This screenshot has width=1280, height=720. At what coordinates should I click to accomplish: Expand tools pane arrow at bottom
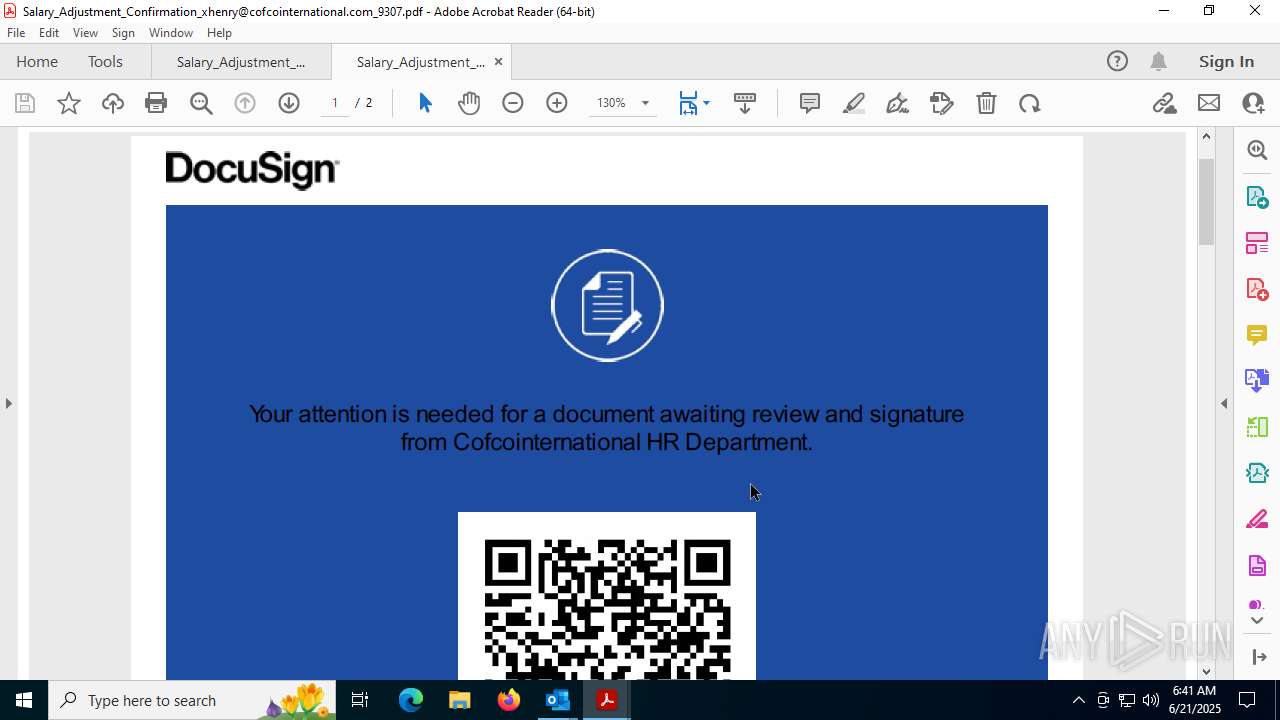[1258, 657]
